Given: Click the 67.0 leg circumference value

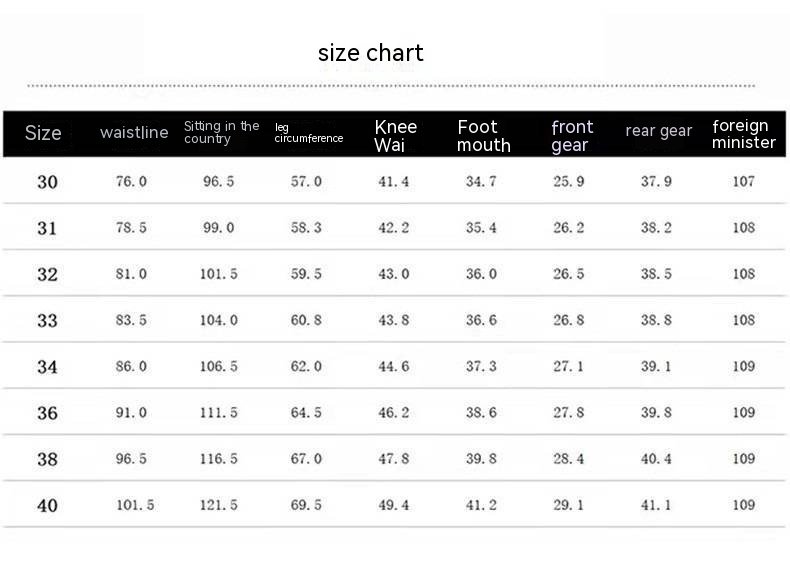Looking at the screenshot, I should 306,459.
